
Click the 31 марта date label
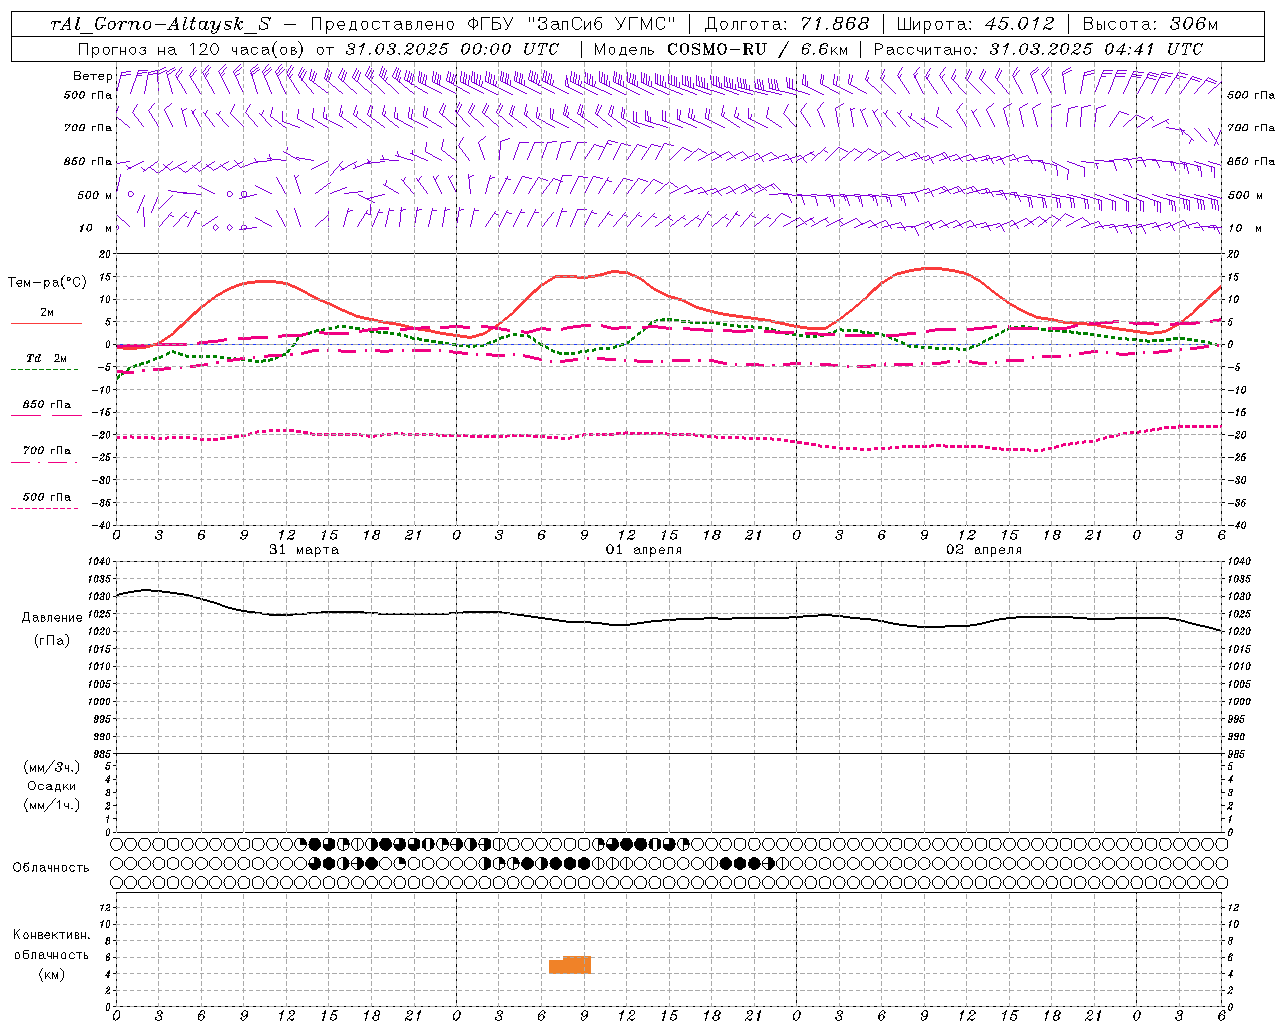tap(304, 550)
